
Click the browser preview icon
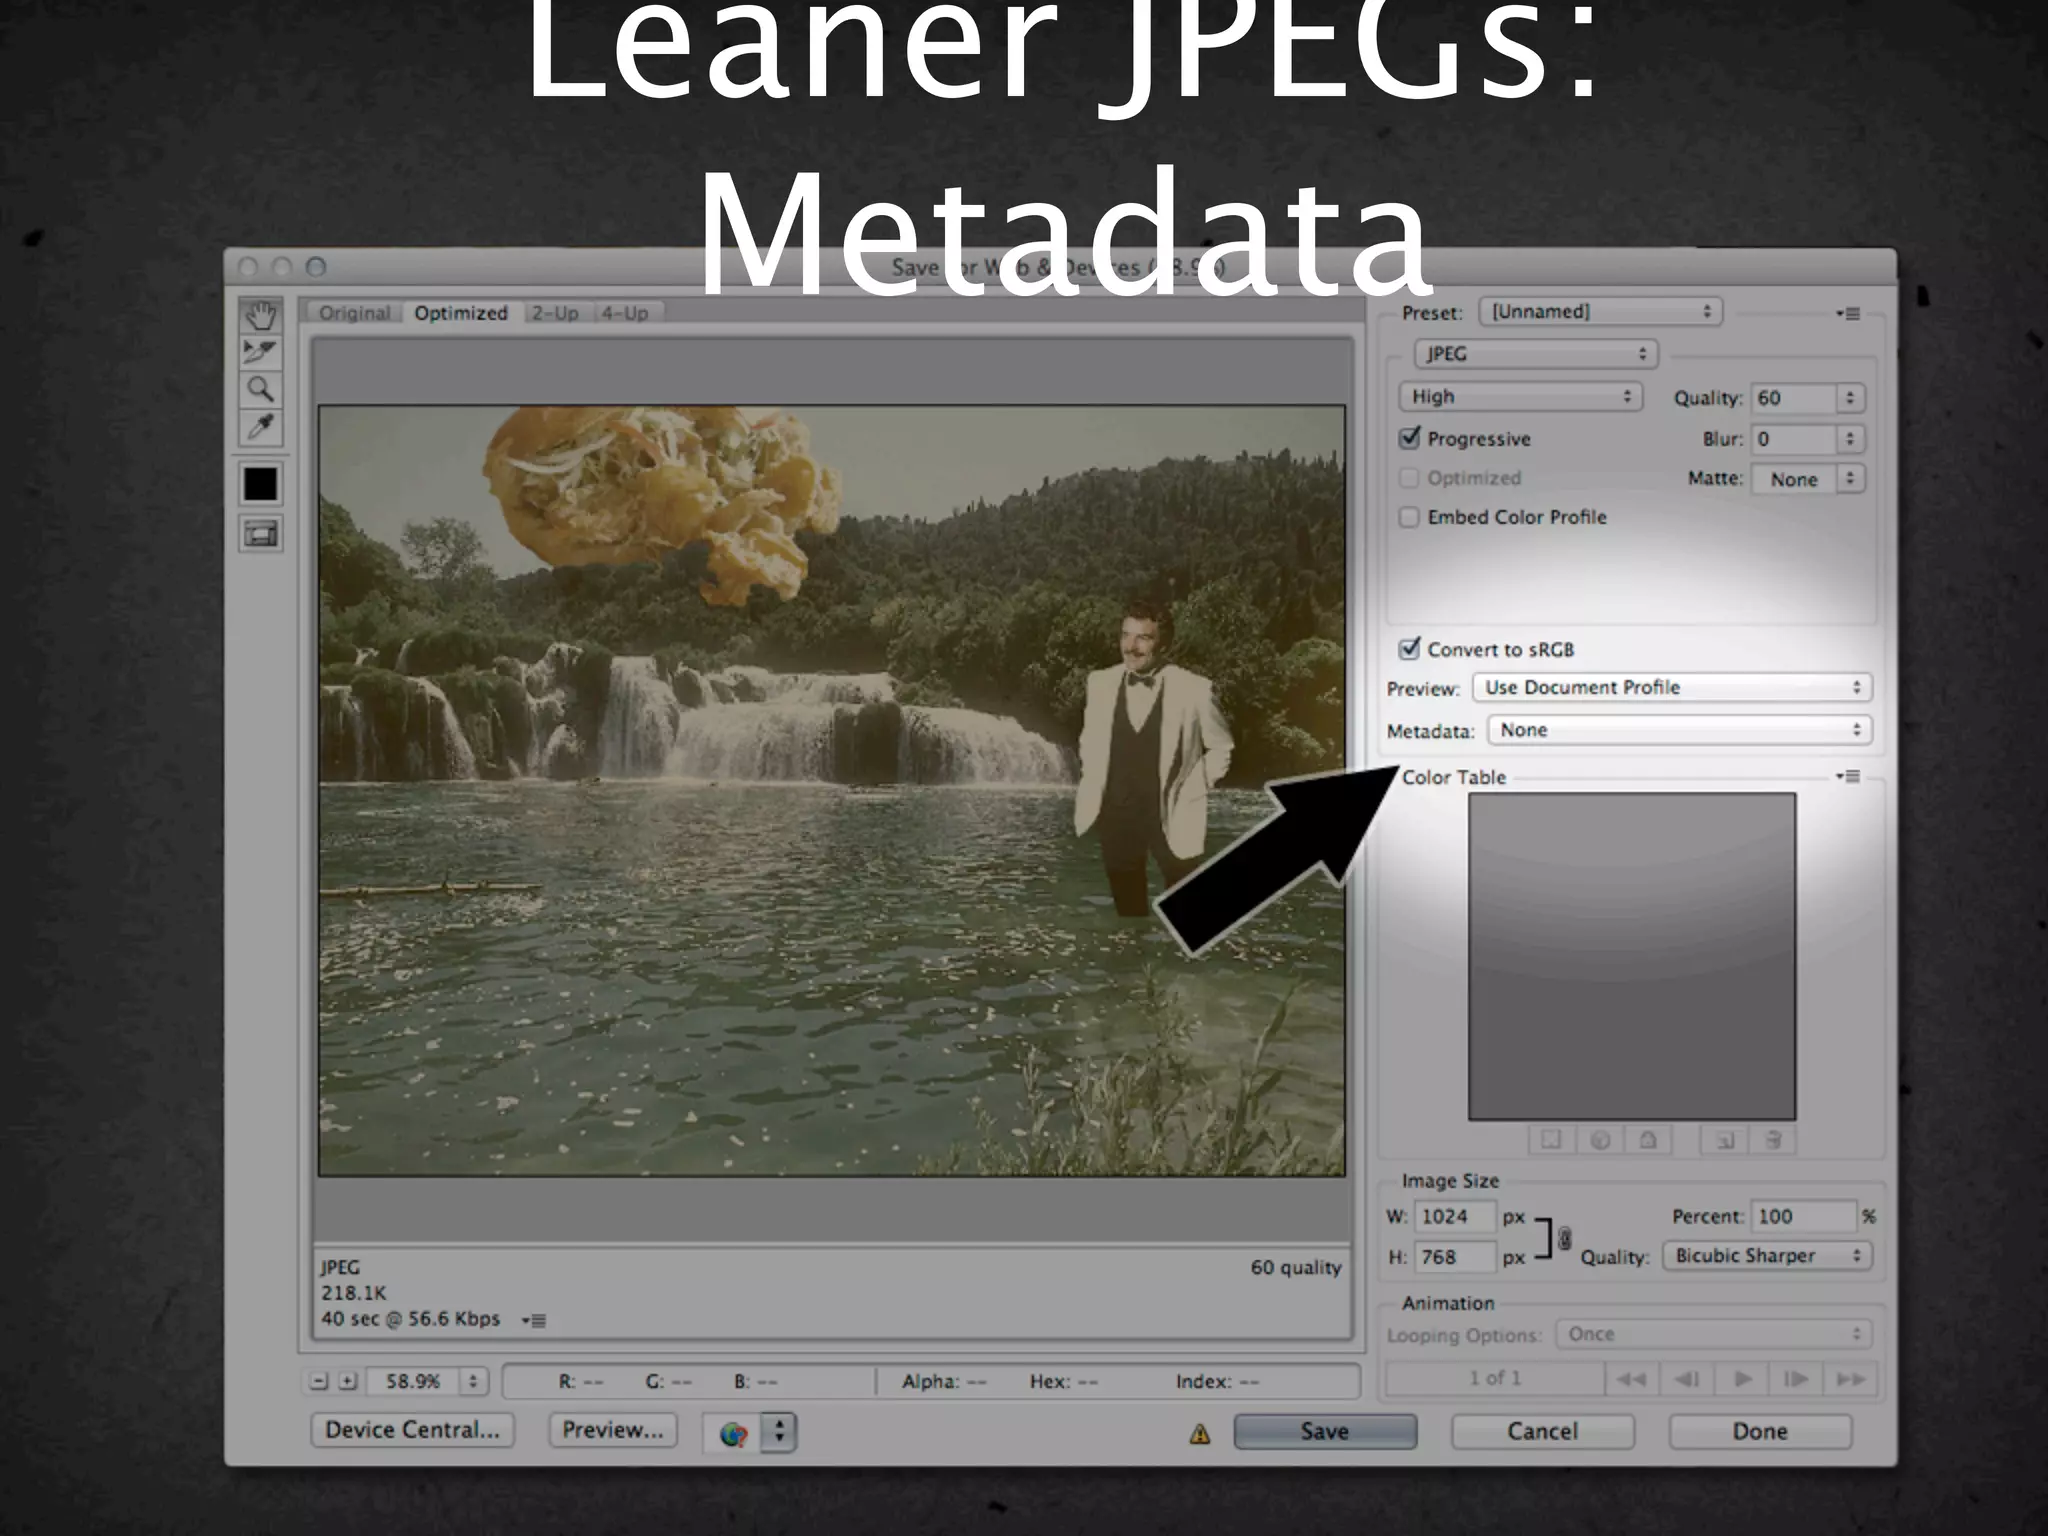click(733, 1433)
